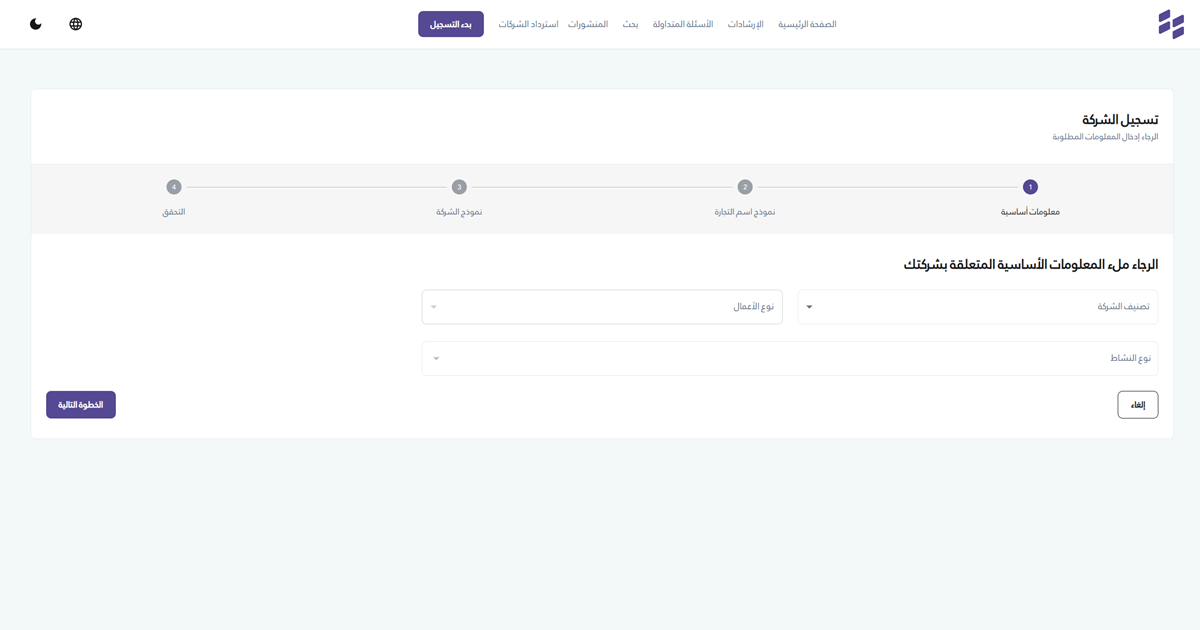
Task: Navigate to بحث in navbar
Action: tap(630, 24)
